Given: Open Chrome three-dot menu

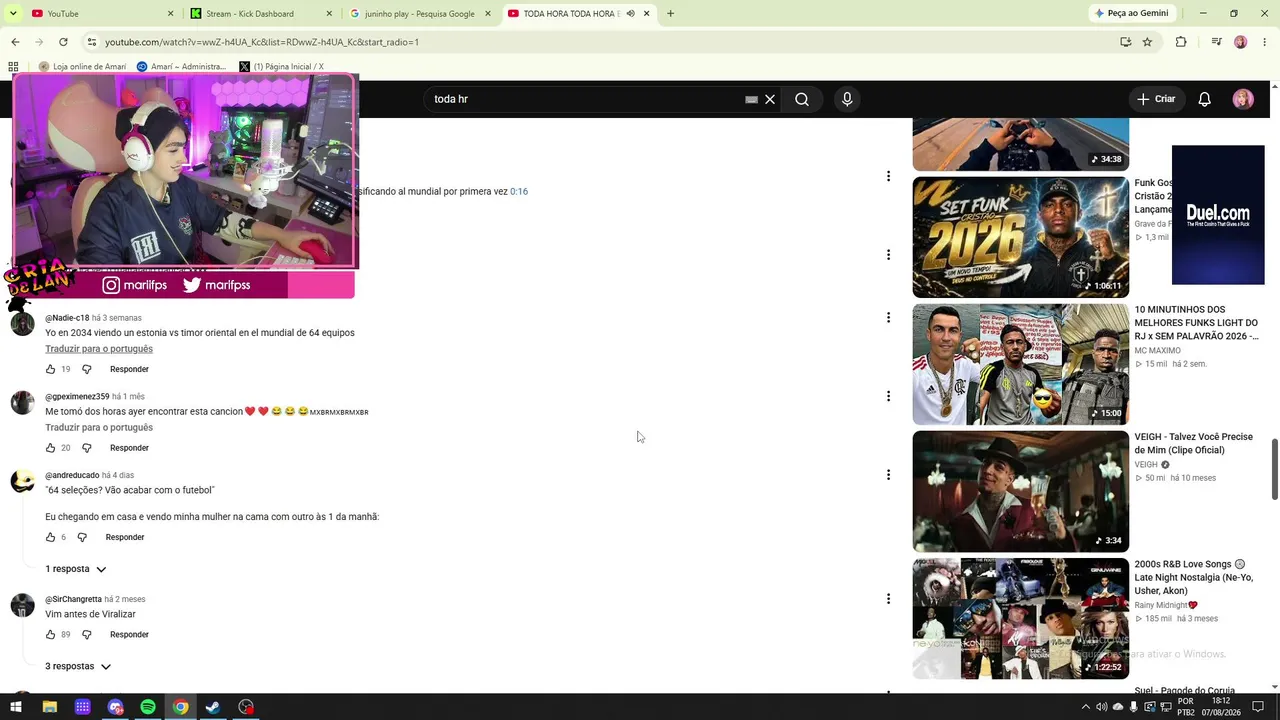Looking at the screenshot, I should click(1265, 42).
